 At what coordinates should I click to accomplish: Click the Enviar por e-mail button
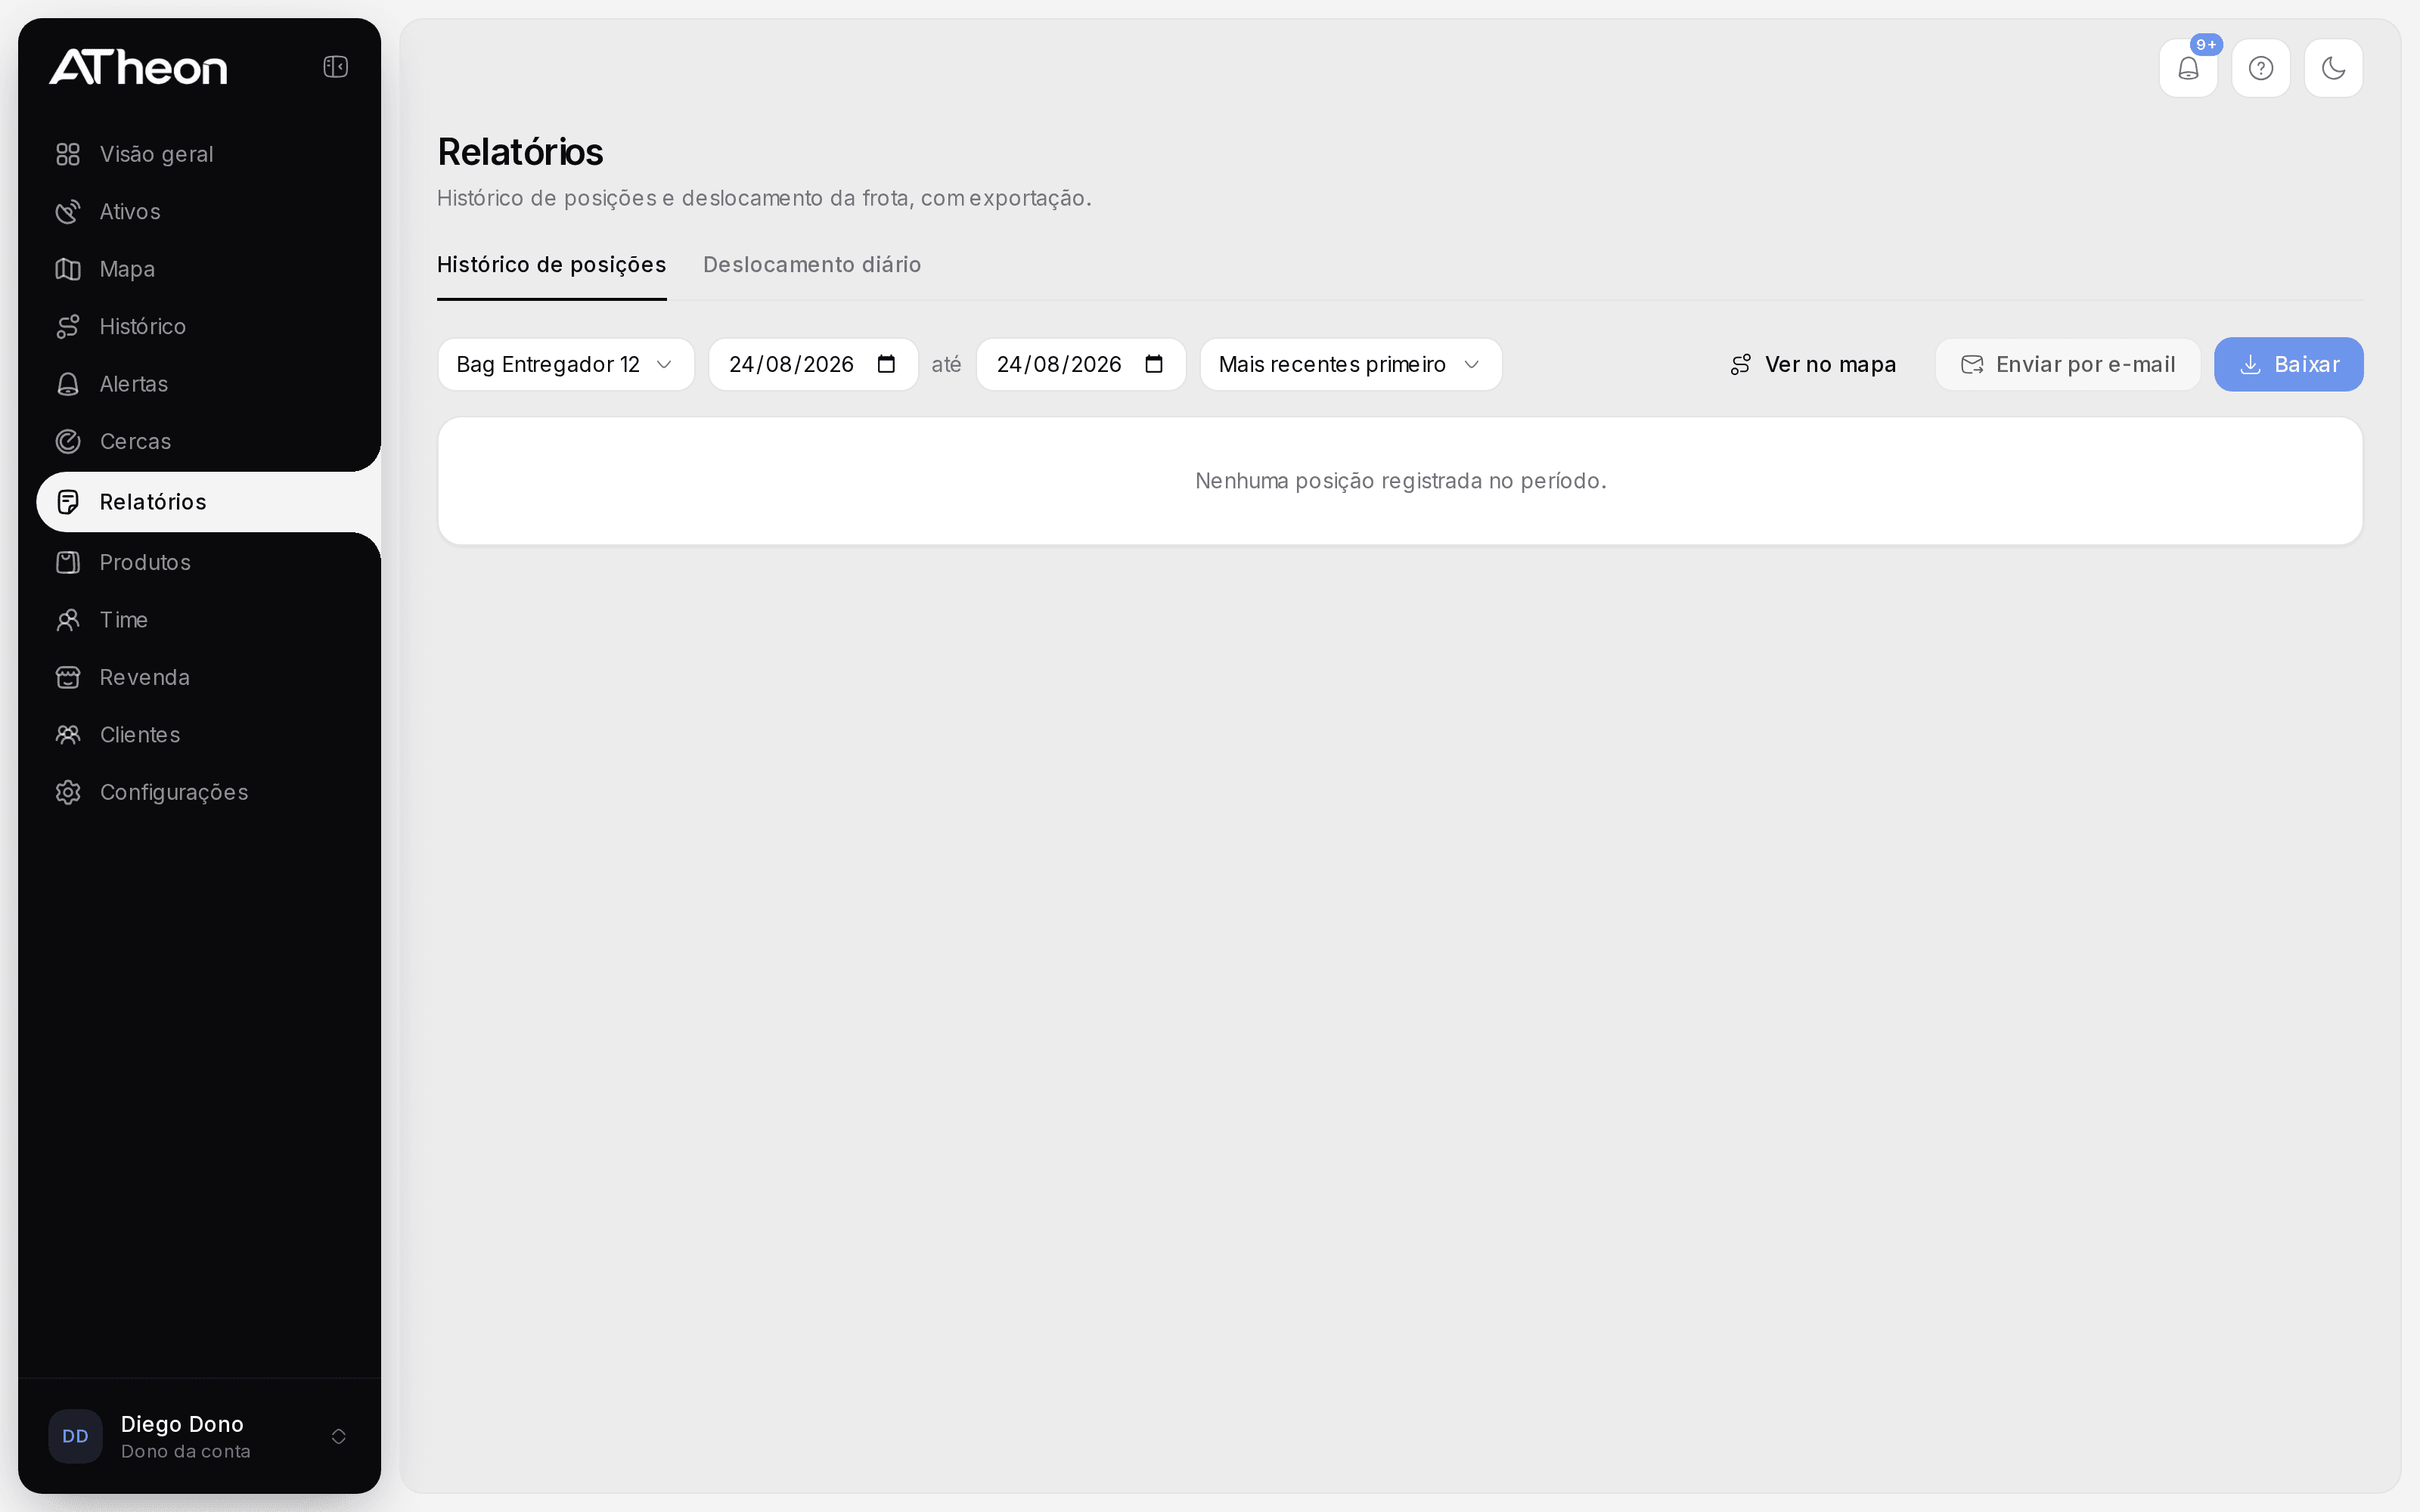click(x=2068, y=364)
